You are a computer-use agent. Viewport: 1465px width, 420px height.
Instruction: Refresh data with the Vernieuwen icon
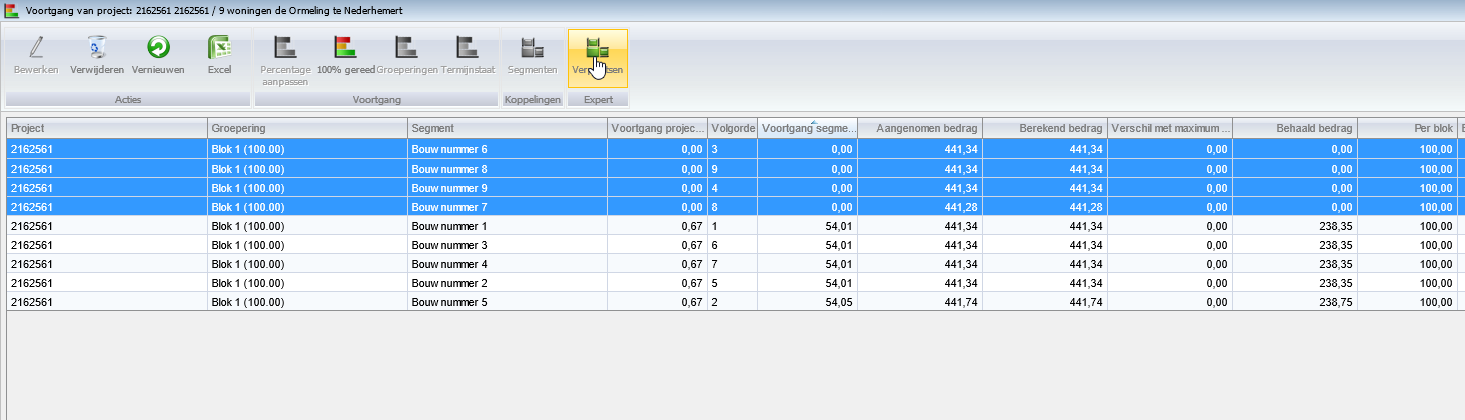158,48
